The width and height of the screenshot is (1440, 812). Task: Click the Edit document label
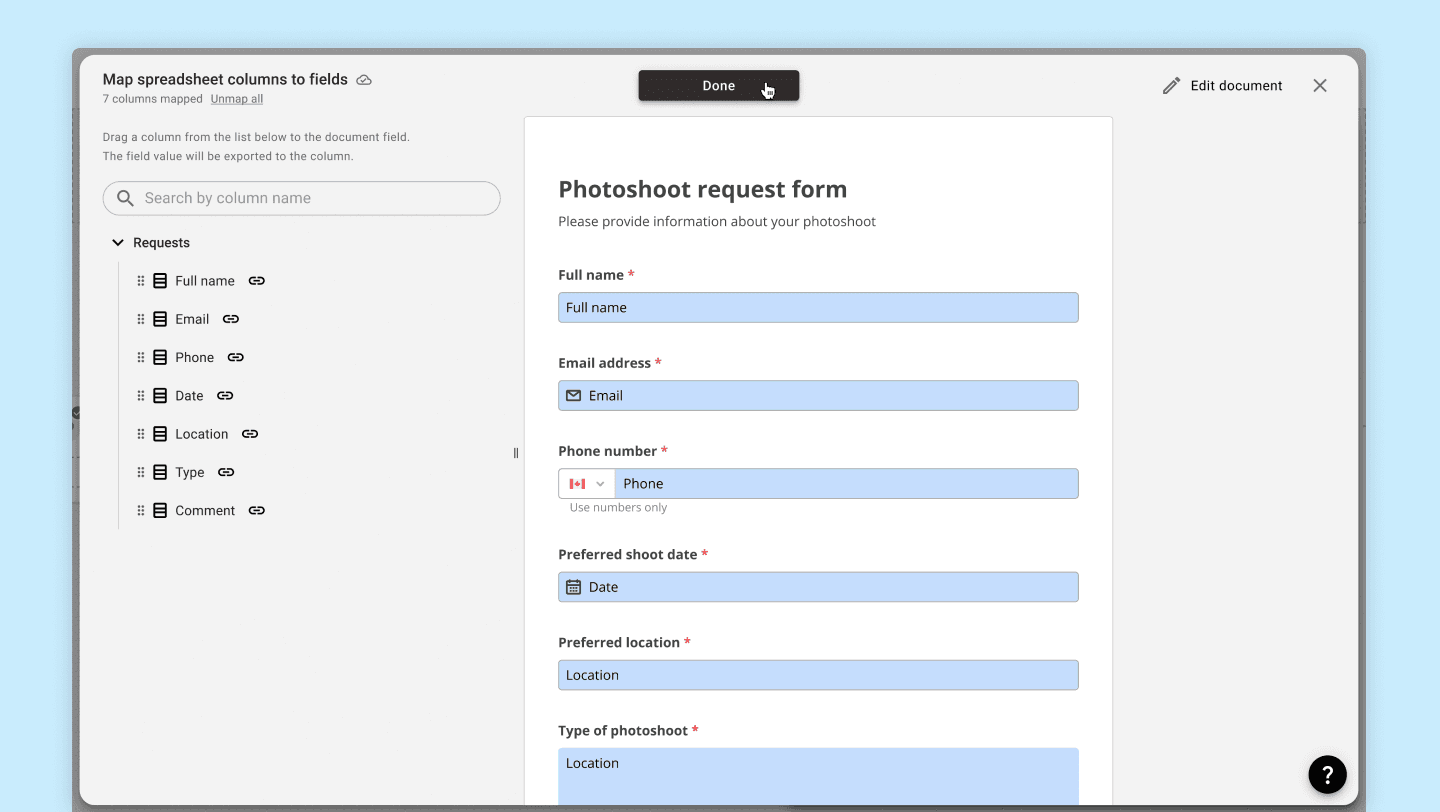point(1236,86)
